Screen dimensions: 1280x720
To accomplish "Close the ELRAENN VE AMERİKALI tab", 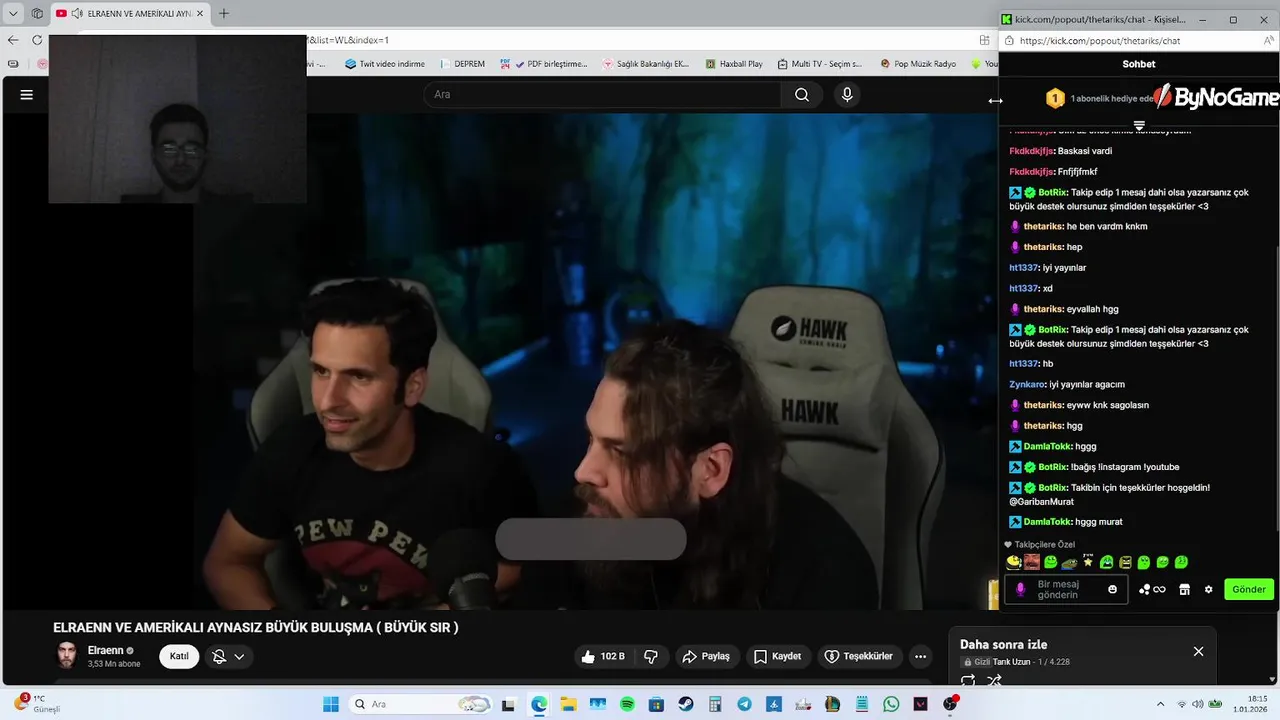I will (200, 13).
